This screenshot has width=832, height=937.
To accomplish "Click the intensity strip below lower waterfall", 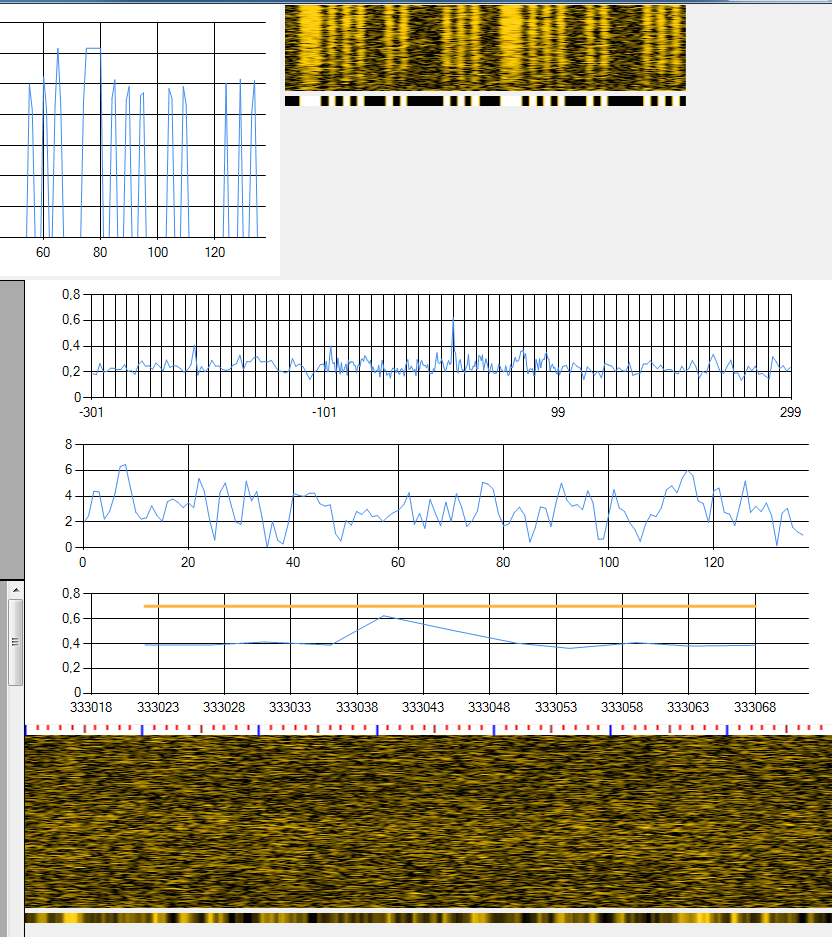I will [x=428, y=917].
